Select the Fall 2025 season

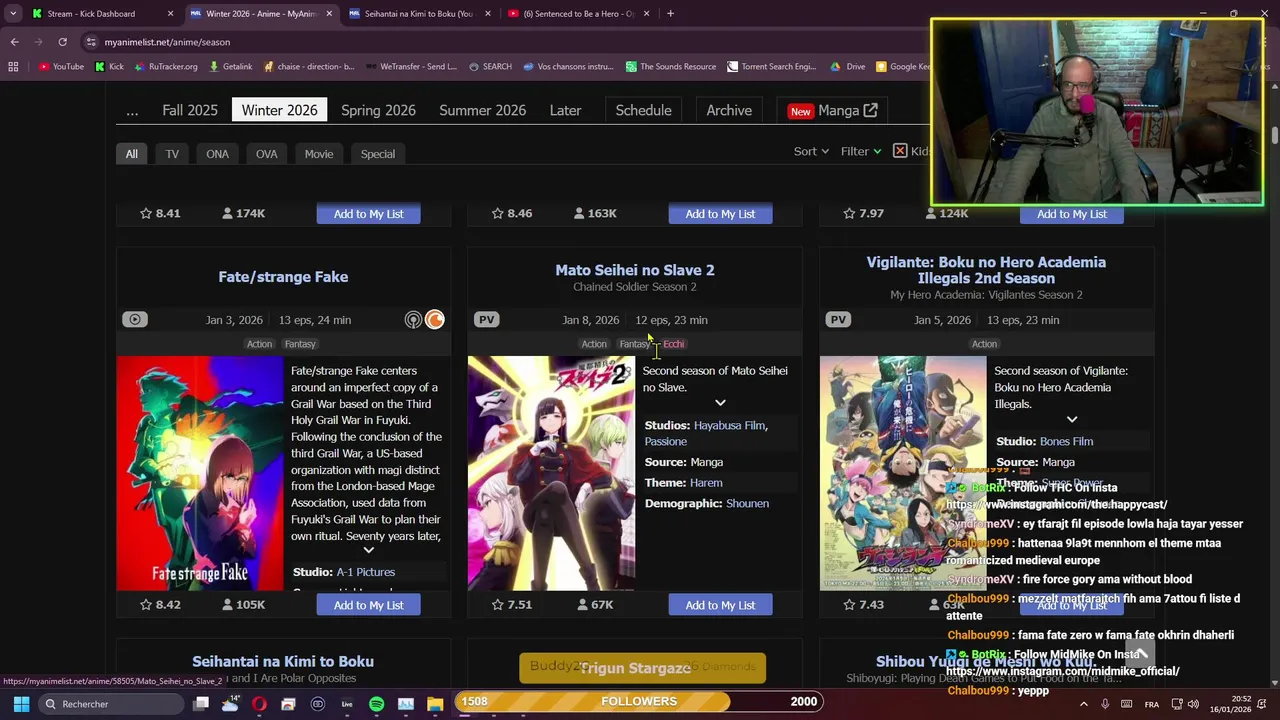190,110
